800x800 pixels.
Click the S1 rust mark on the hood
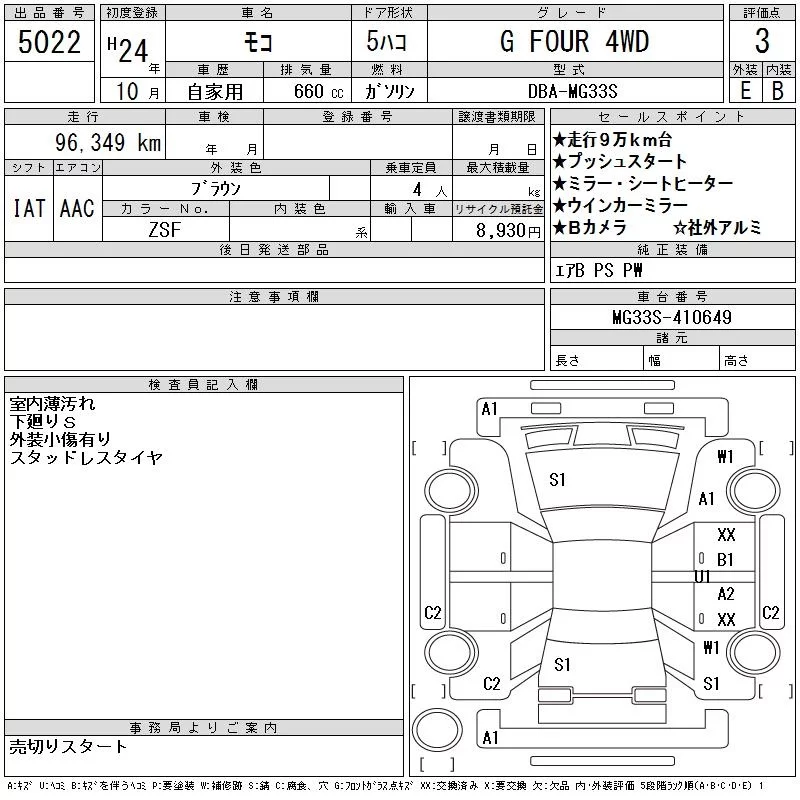click(557, 480)
